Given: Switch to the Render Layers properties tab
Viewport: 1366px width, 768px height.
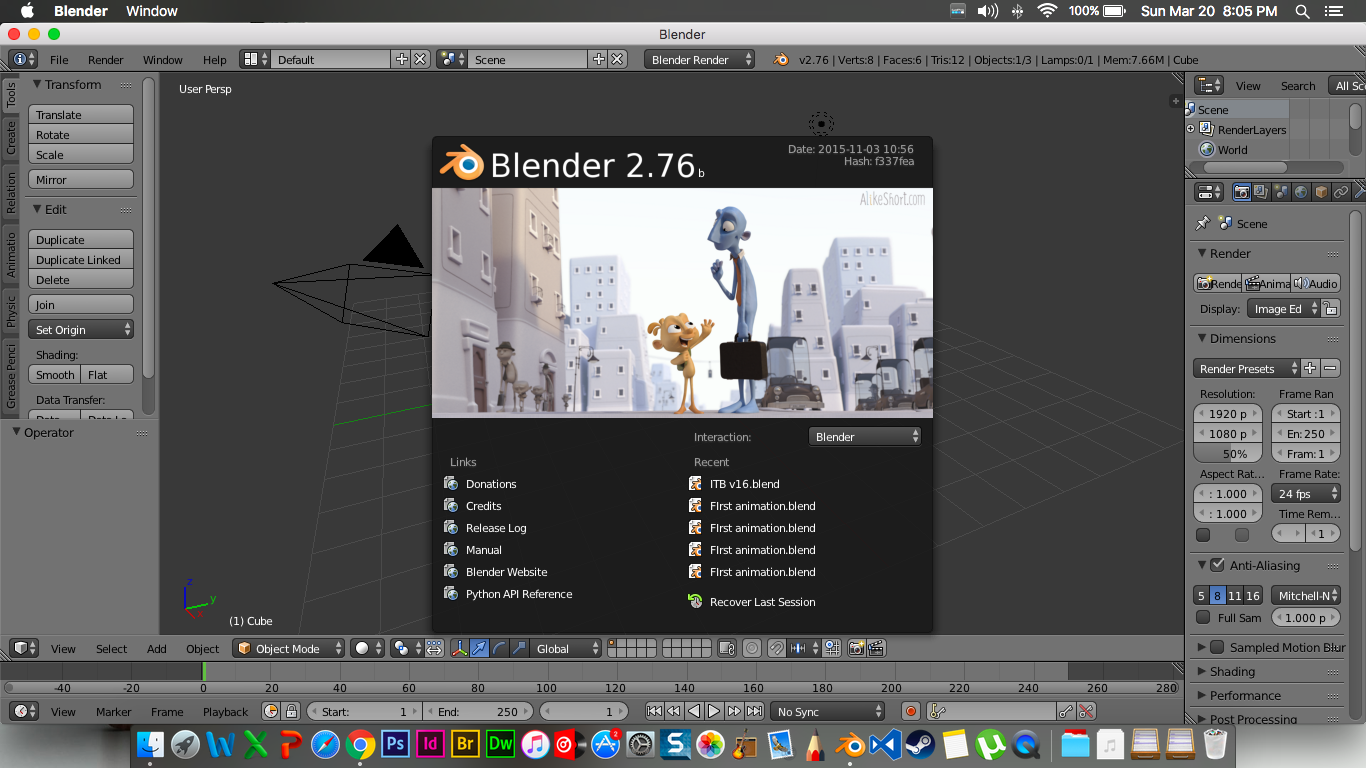Looking at the screenshot, I should click(x=1259, y=190).
